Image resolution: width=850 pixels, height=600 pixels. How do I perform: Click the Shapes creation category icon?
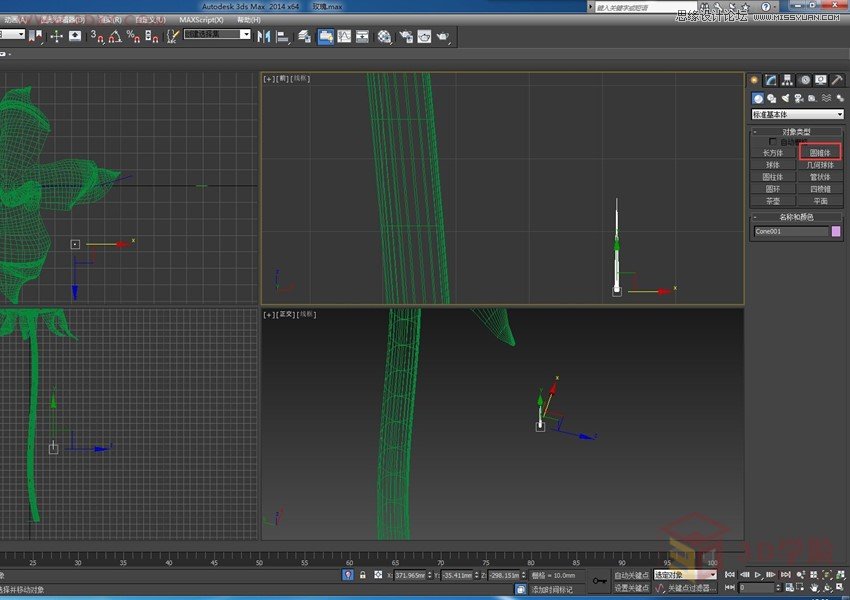pyautogui.click(x=772, y=98)
